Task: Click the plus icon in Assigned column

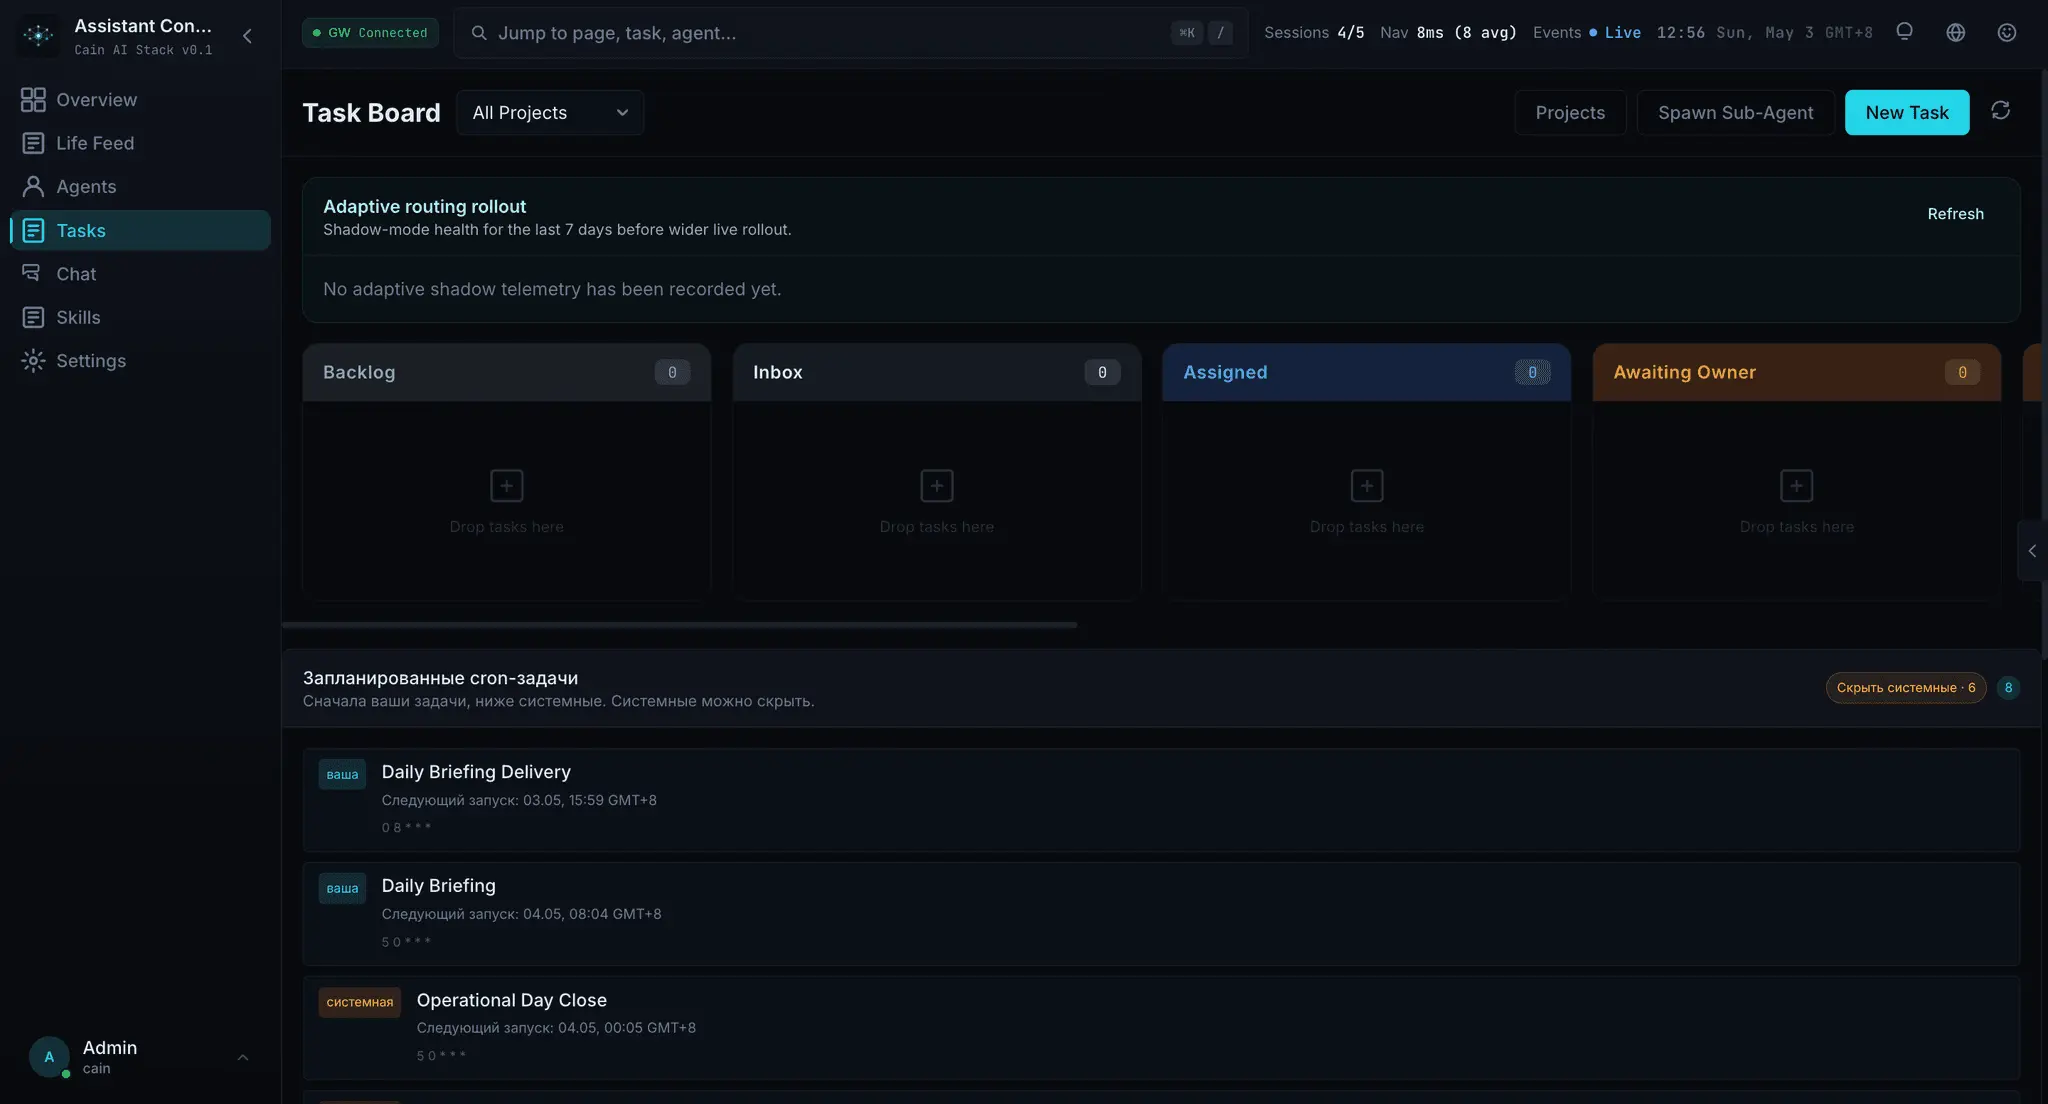Action: (1367, 486)
